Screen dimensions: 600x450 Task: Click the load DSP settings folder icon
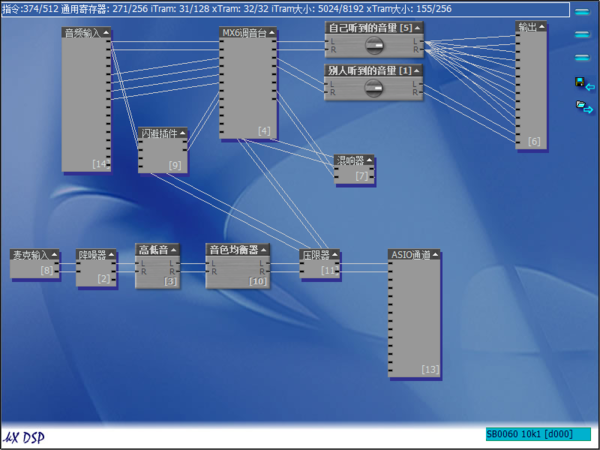tap(582, 106)
